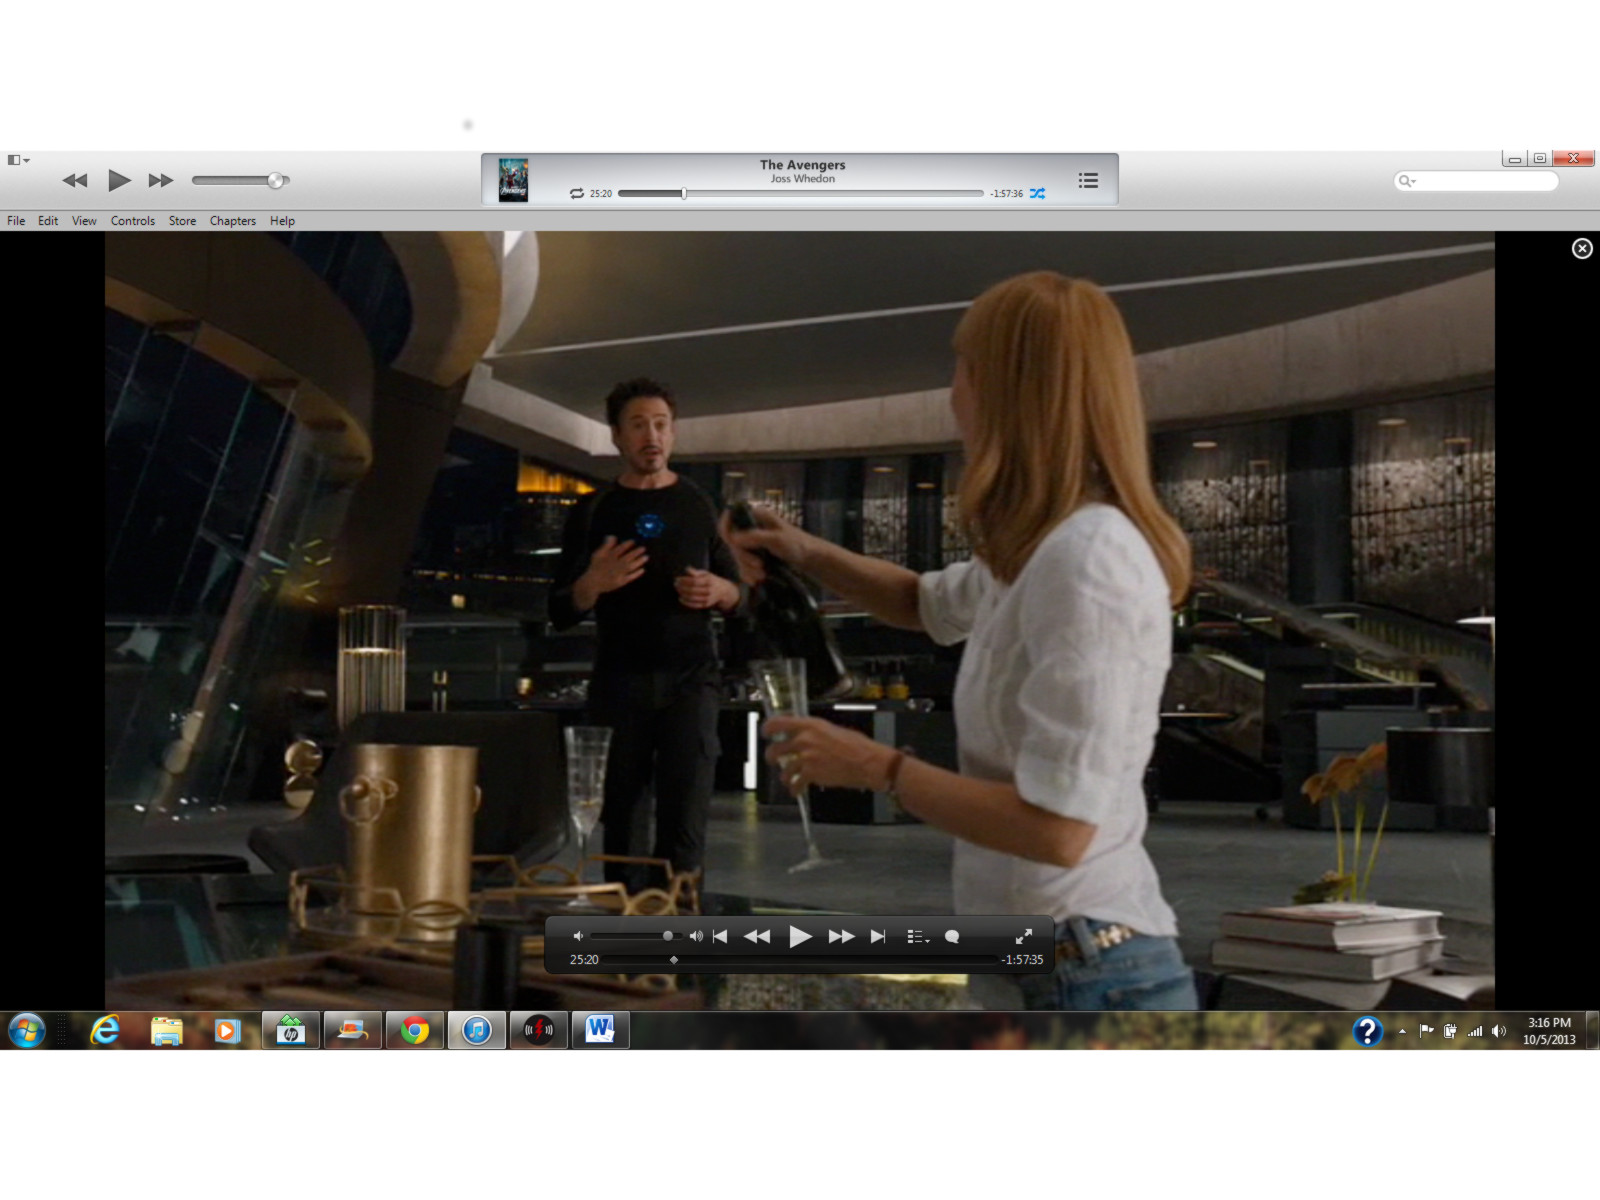Click the top toolbar fast-forward button
This screenshot has width=1600, height=1200.
pos(160,181)
